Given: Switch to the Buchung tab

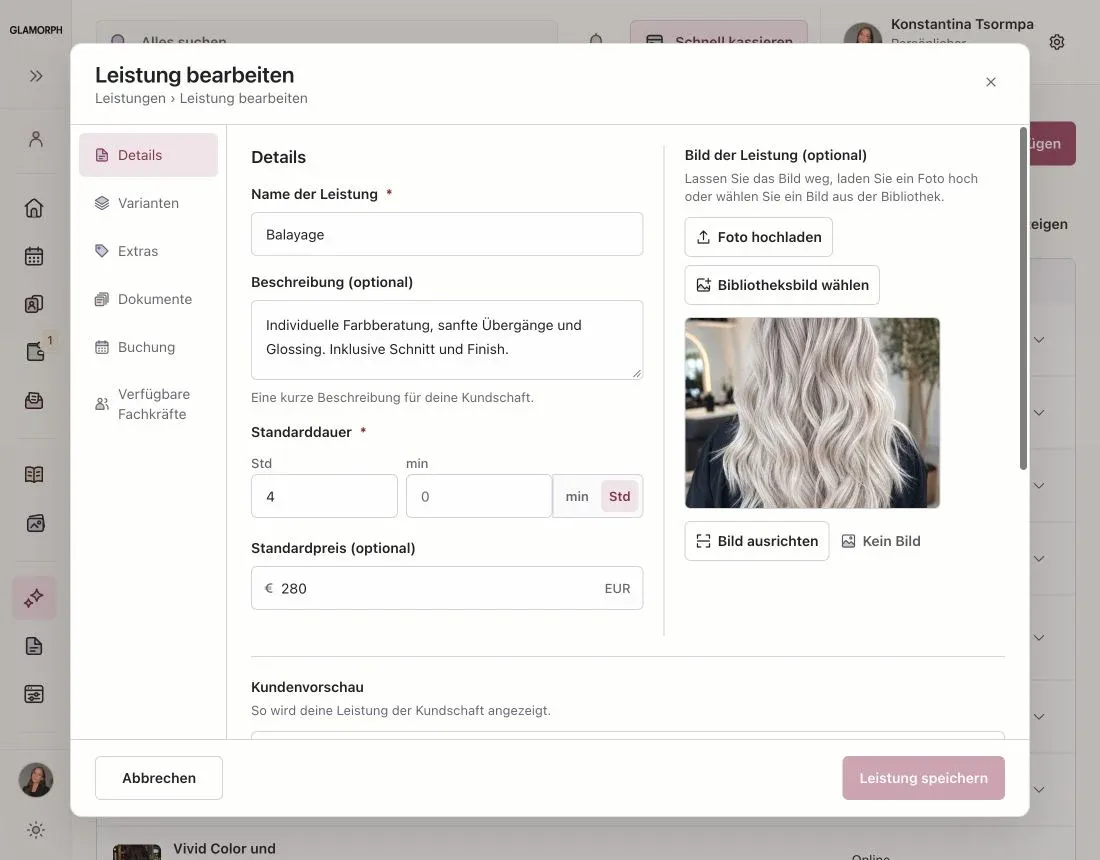Looking at the screenshot, I should coord(148,347).
